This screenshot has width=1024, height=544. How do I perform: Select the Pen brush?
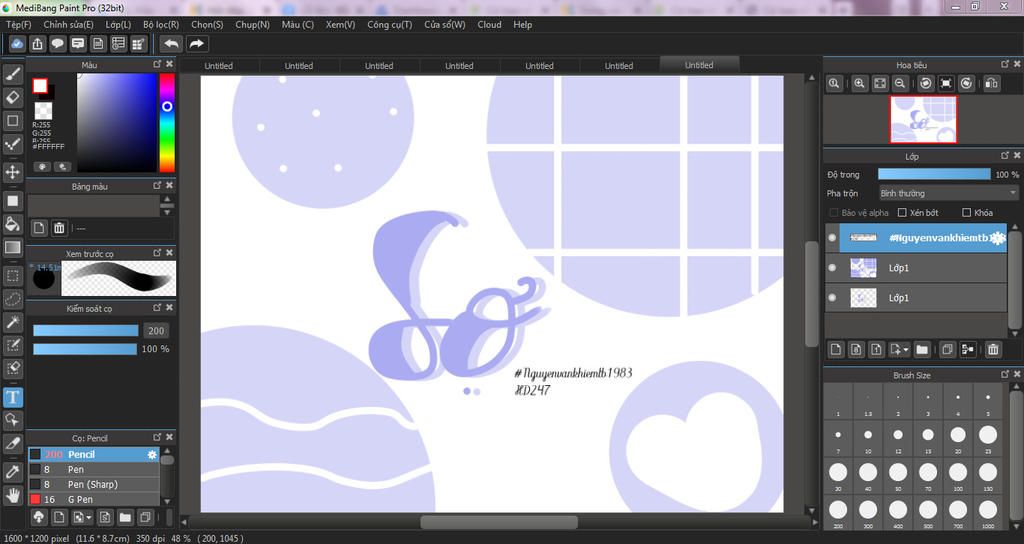(x=93, y=470)
